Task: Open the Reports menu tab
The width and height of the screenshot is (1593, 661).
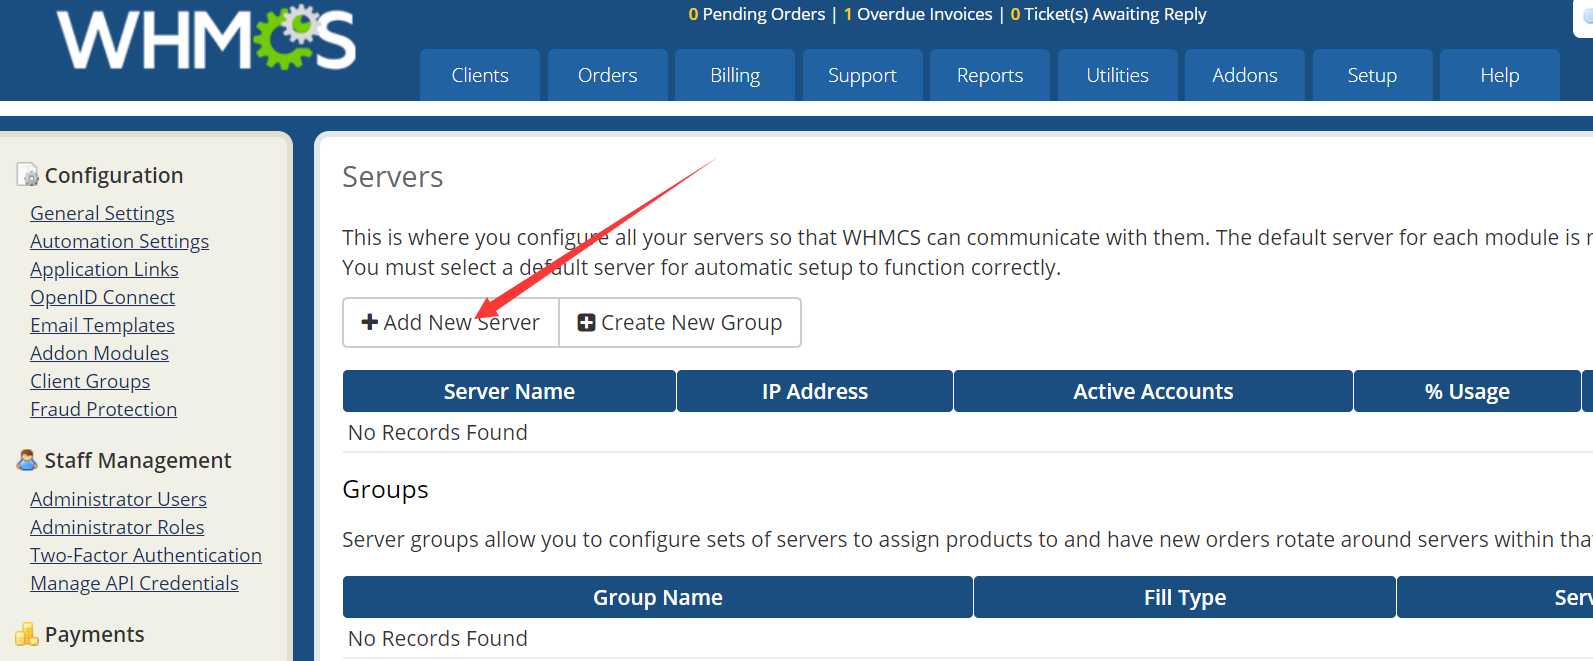Action: pyautogui.click(x=990, y=75)
